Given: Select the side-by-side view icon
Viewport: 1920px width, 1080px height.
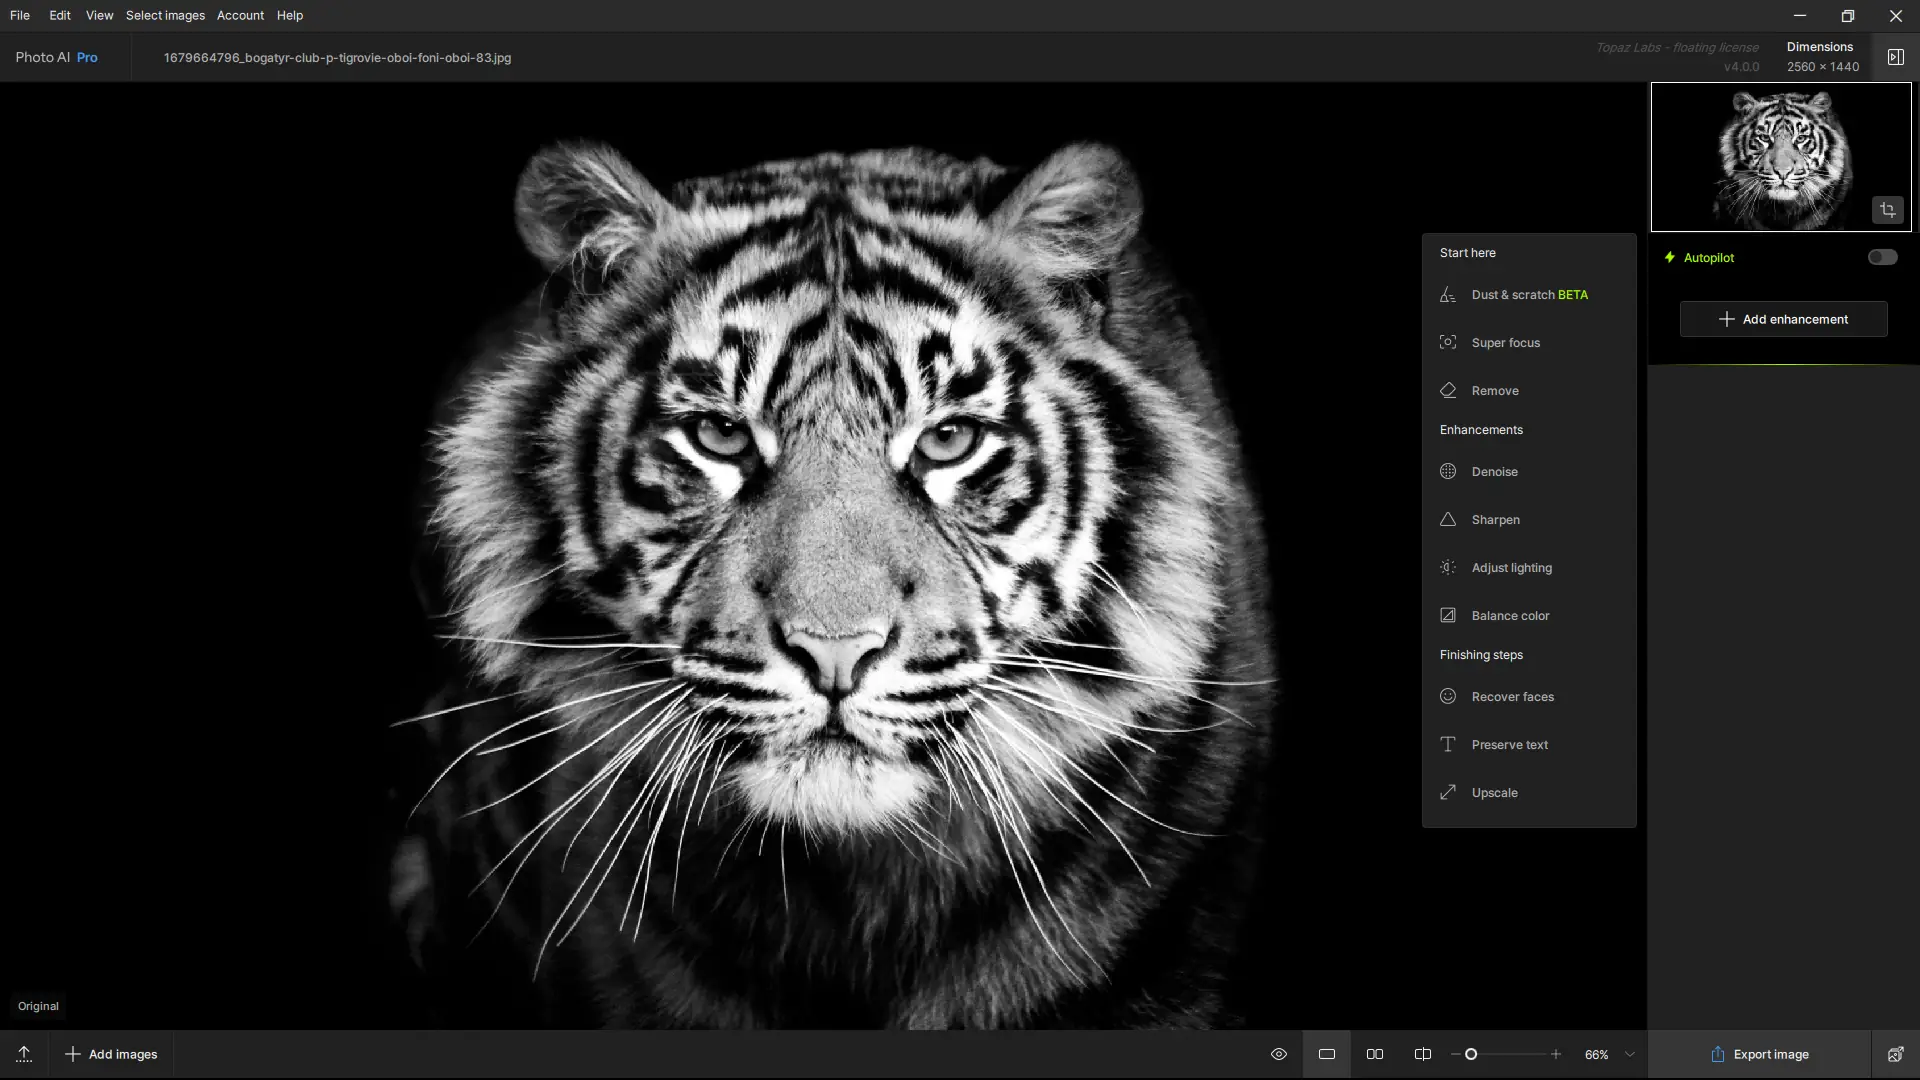Looking at the screenshot, I should (1375, 1054).
